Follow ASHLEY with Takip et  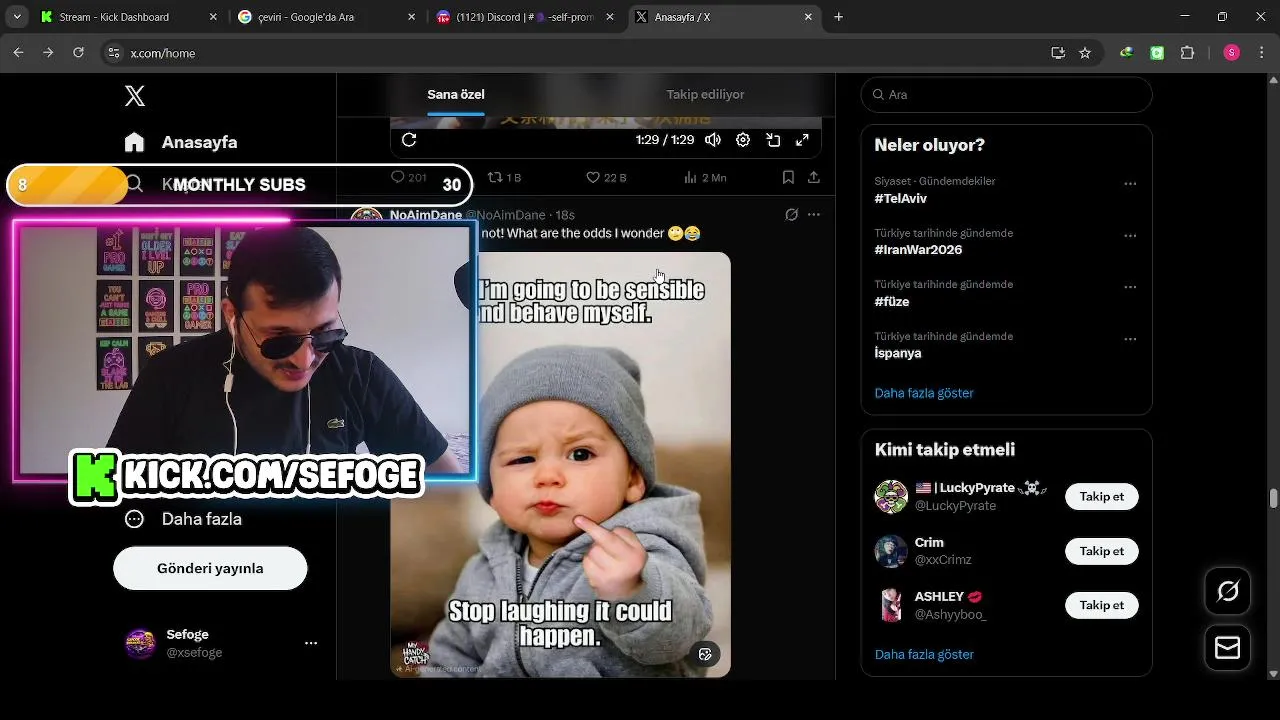[x=1101, y=605]
